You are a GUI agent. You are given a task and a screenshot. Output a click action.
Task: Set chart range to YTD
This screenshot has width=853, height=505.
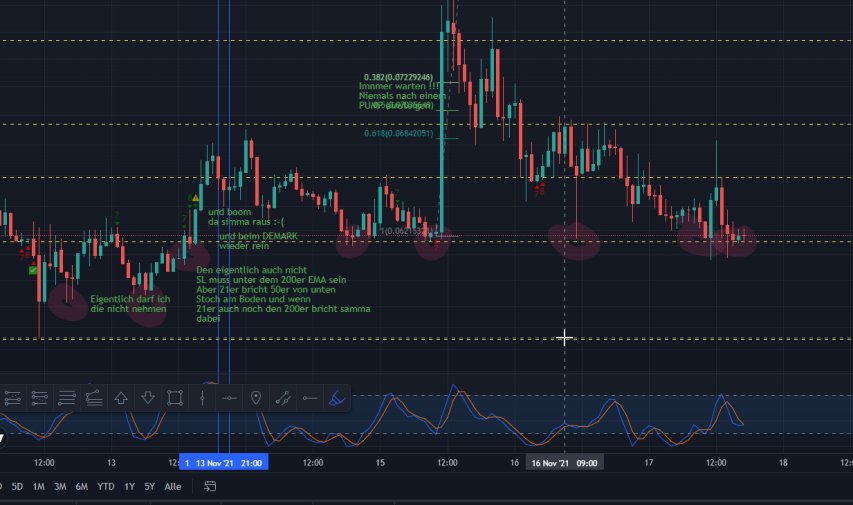pyautogui.click(x=106, y=486)
